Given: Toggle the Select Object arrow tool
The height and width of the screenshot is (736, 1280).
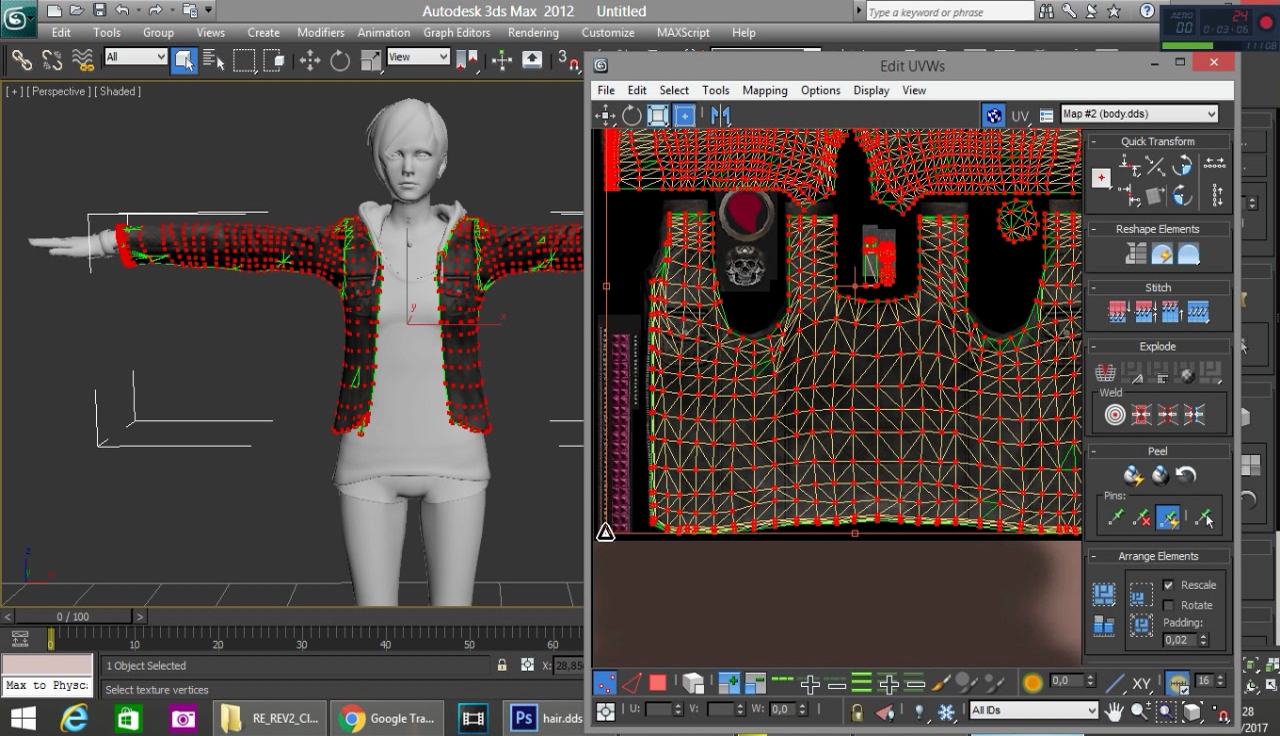Looking at the screenshot, I should 184,61.
